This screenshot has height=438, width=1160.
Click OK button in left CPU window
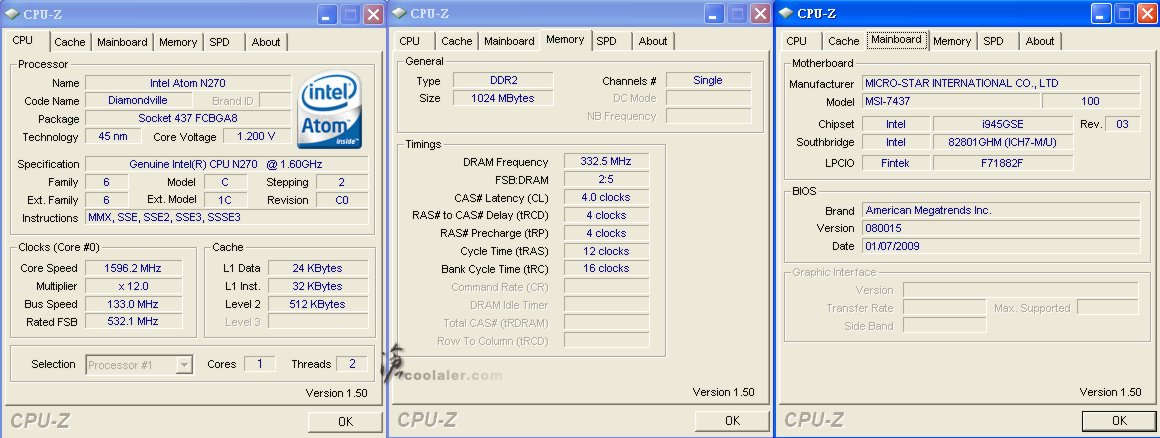point(345,422)
